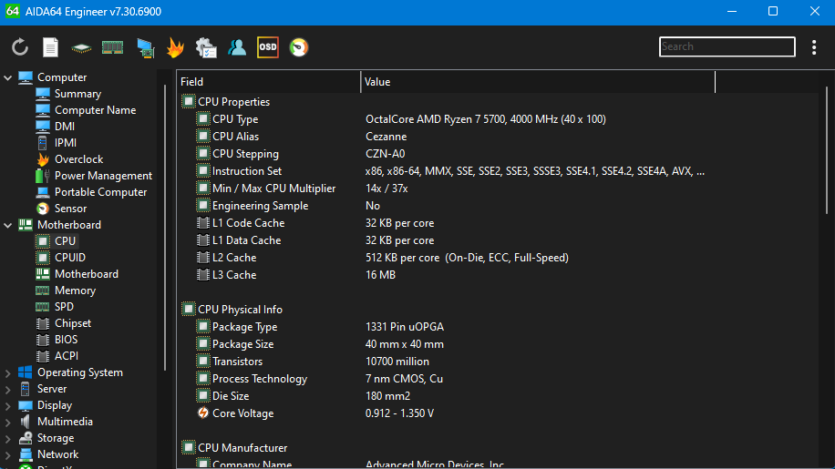Image resolution: width=835 pixels, height=469 pixels.
Task: Open the DMI page
Action: pos(64,127)
